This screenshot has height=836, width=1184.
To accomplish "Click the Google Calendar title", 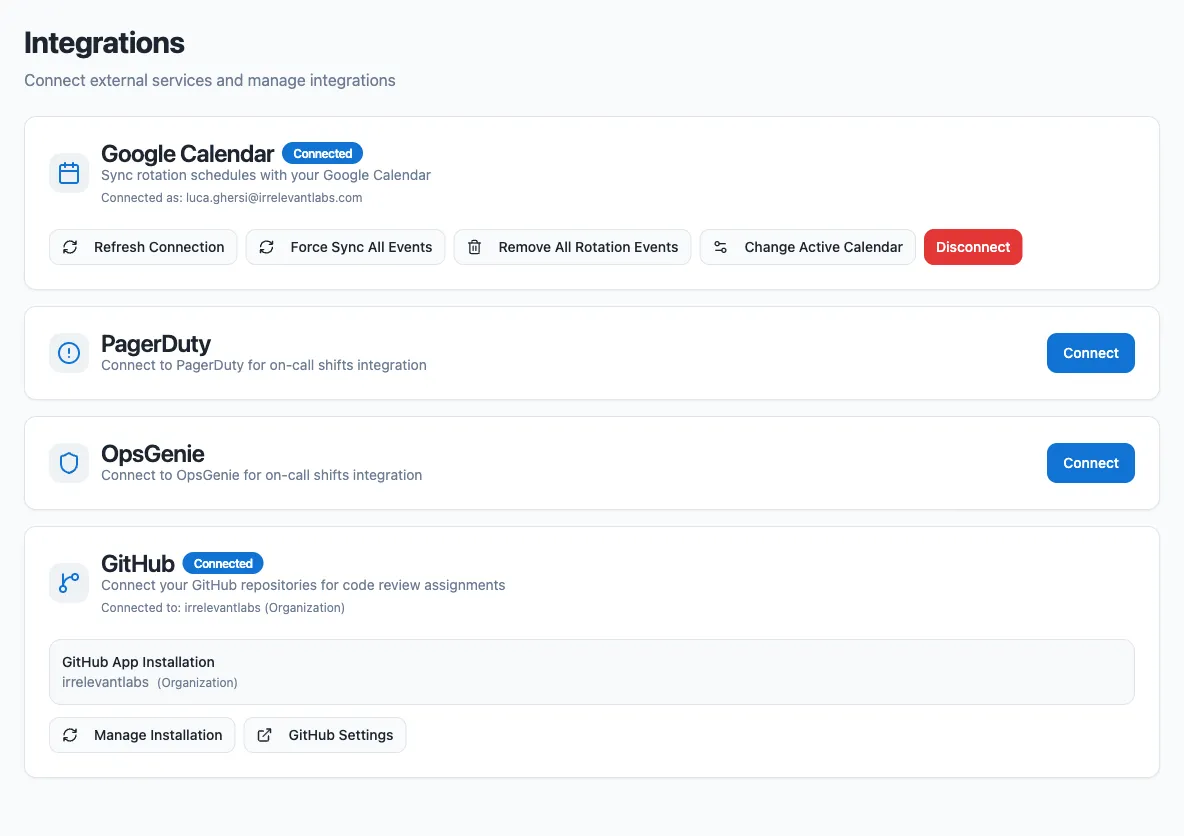I will click(x=187, y=153).
